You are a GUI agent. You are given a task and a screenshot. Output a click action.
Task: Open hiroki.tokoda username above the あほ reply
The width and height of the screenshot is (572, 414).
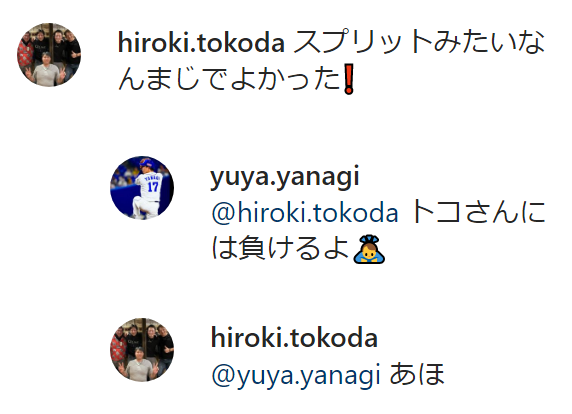[x=294, y=338]
